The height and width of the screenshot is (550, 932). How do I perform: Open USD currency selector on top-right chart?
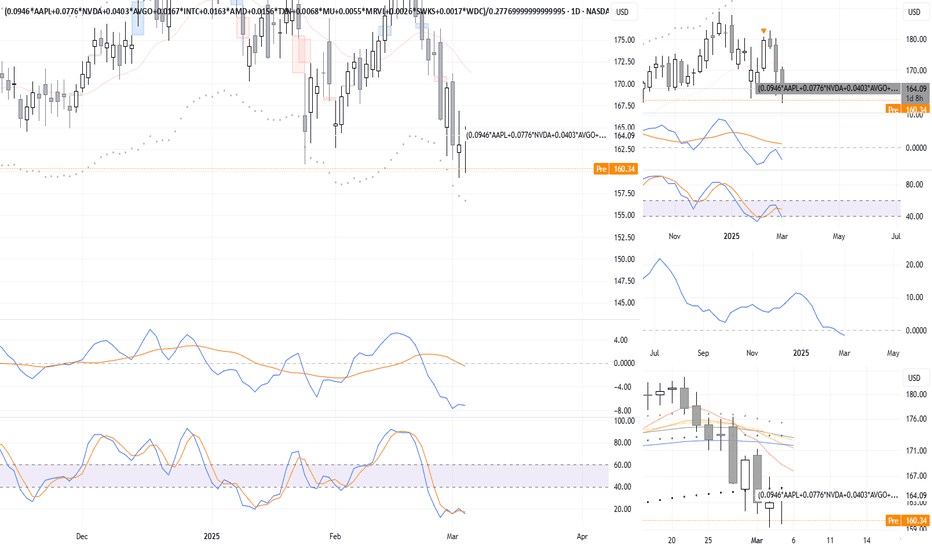(914, 12)
